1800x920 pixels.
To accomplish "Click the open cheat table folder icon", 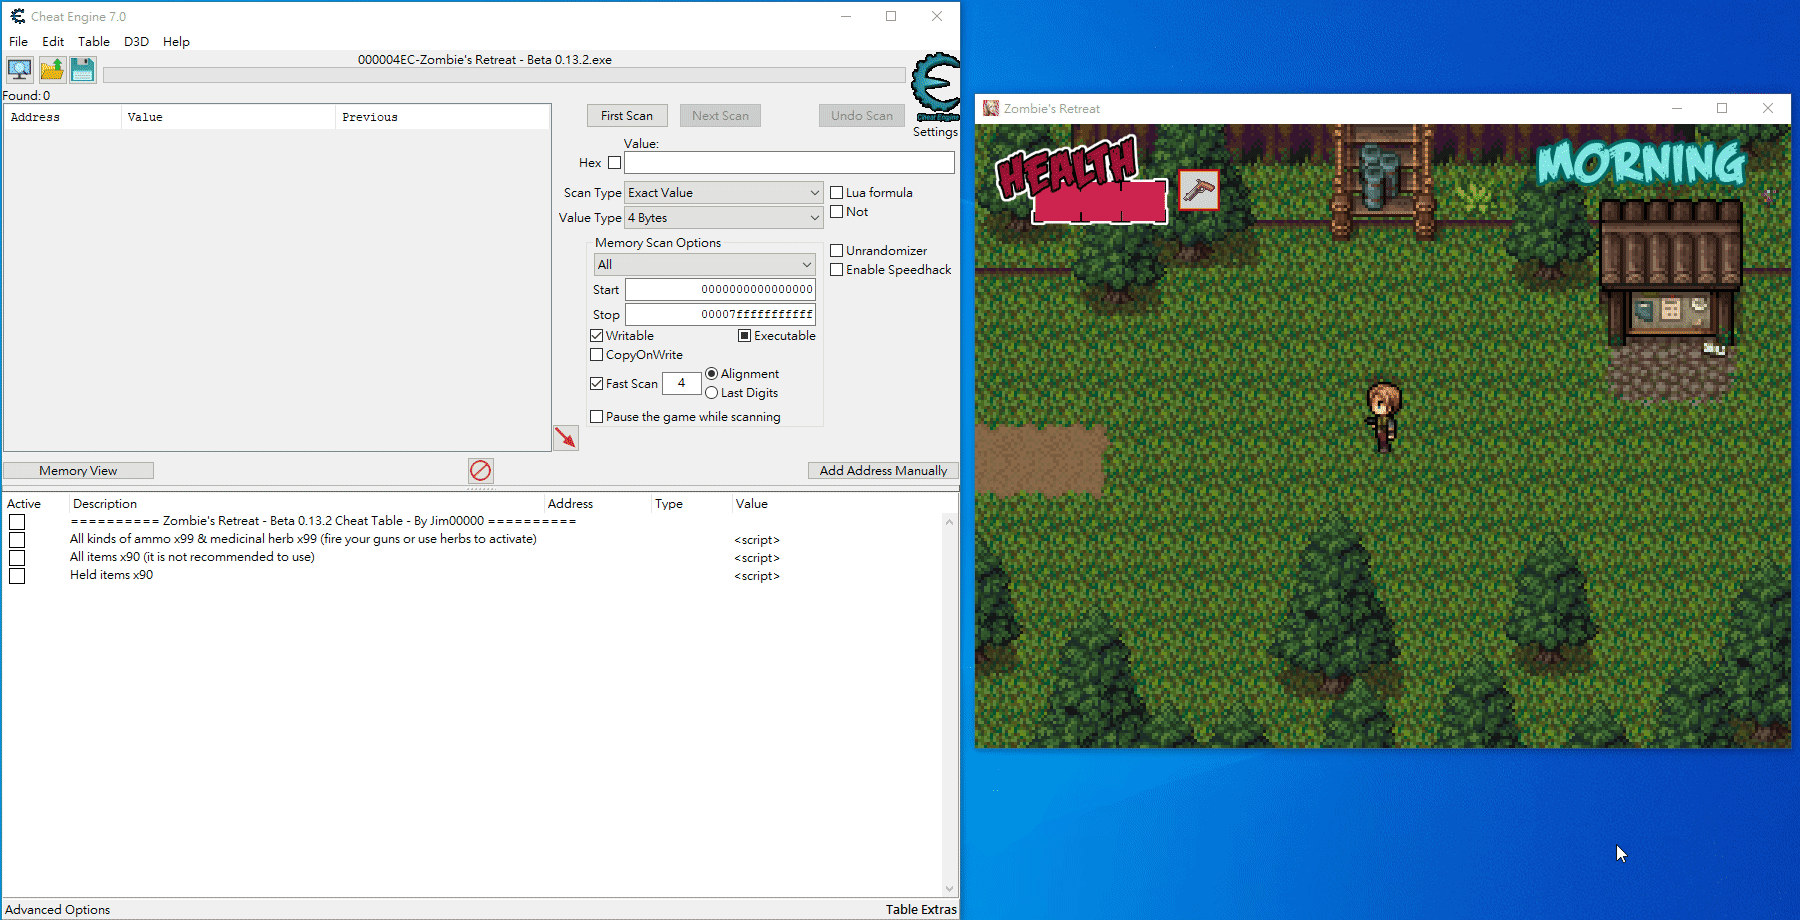I will (x=52, y=70).
